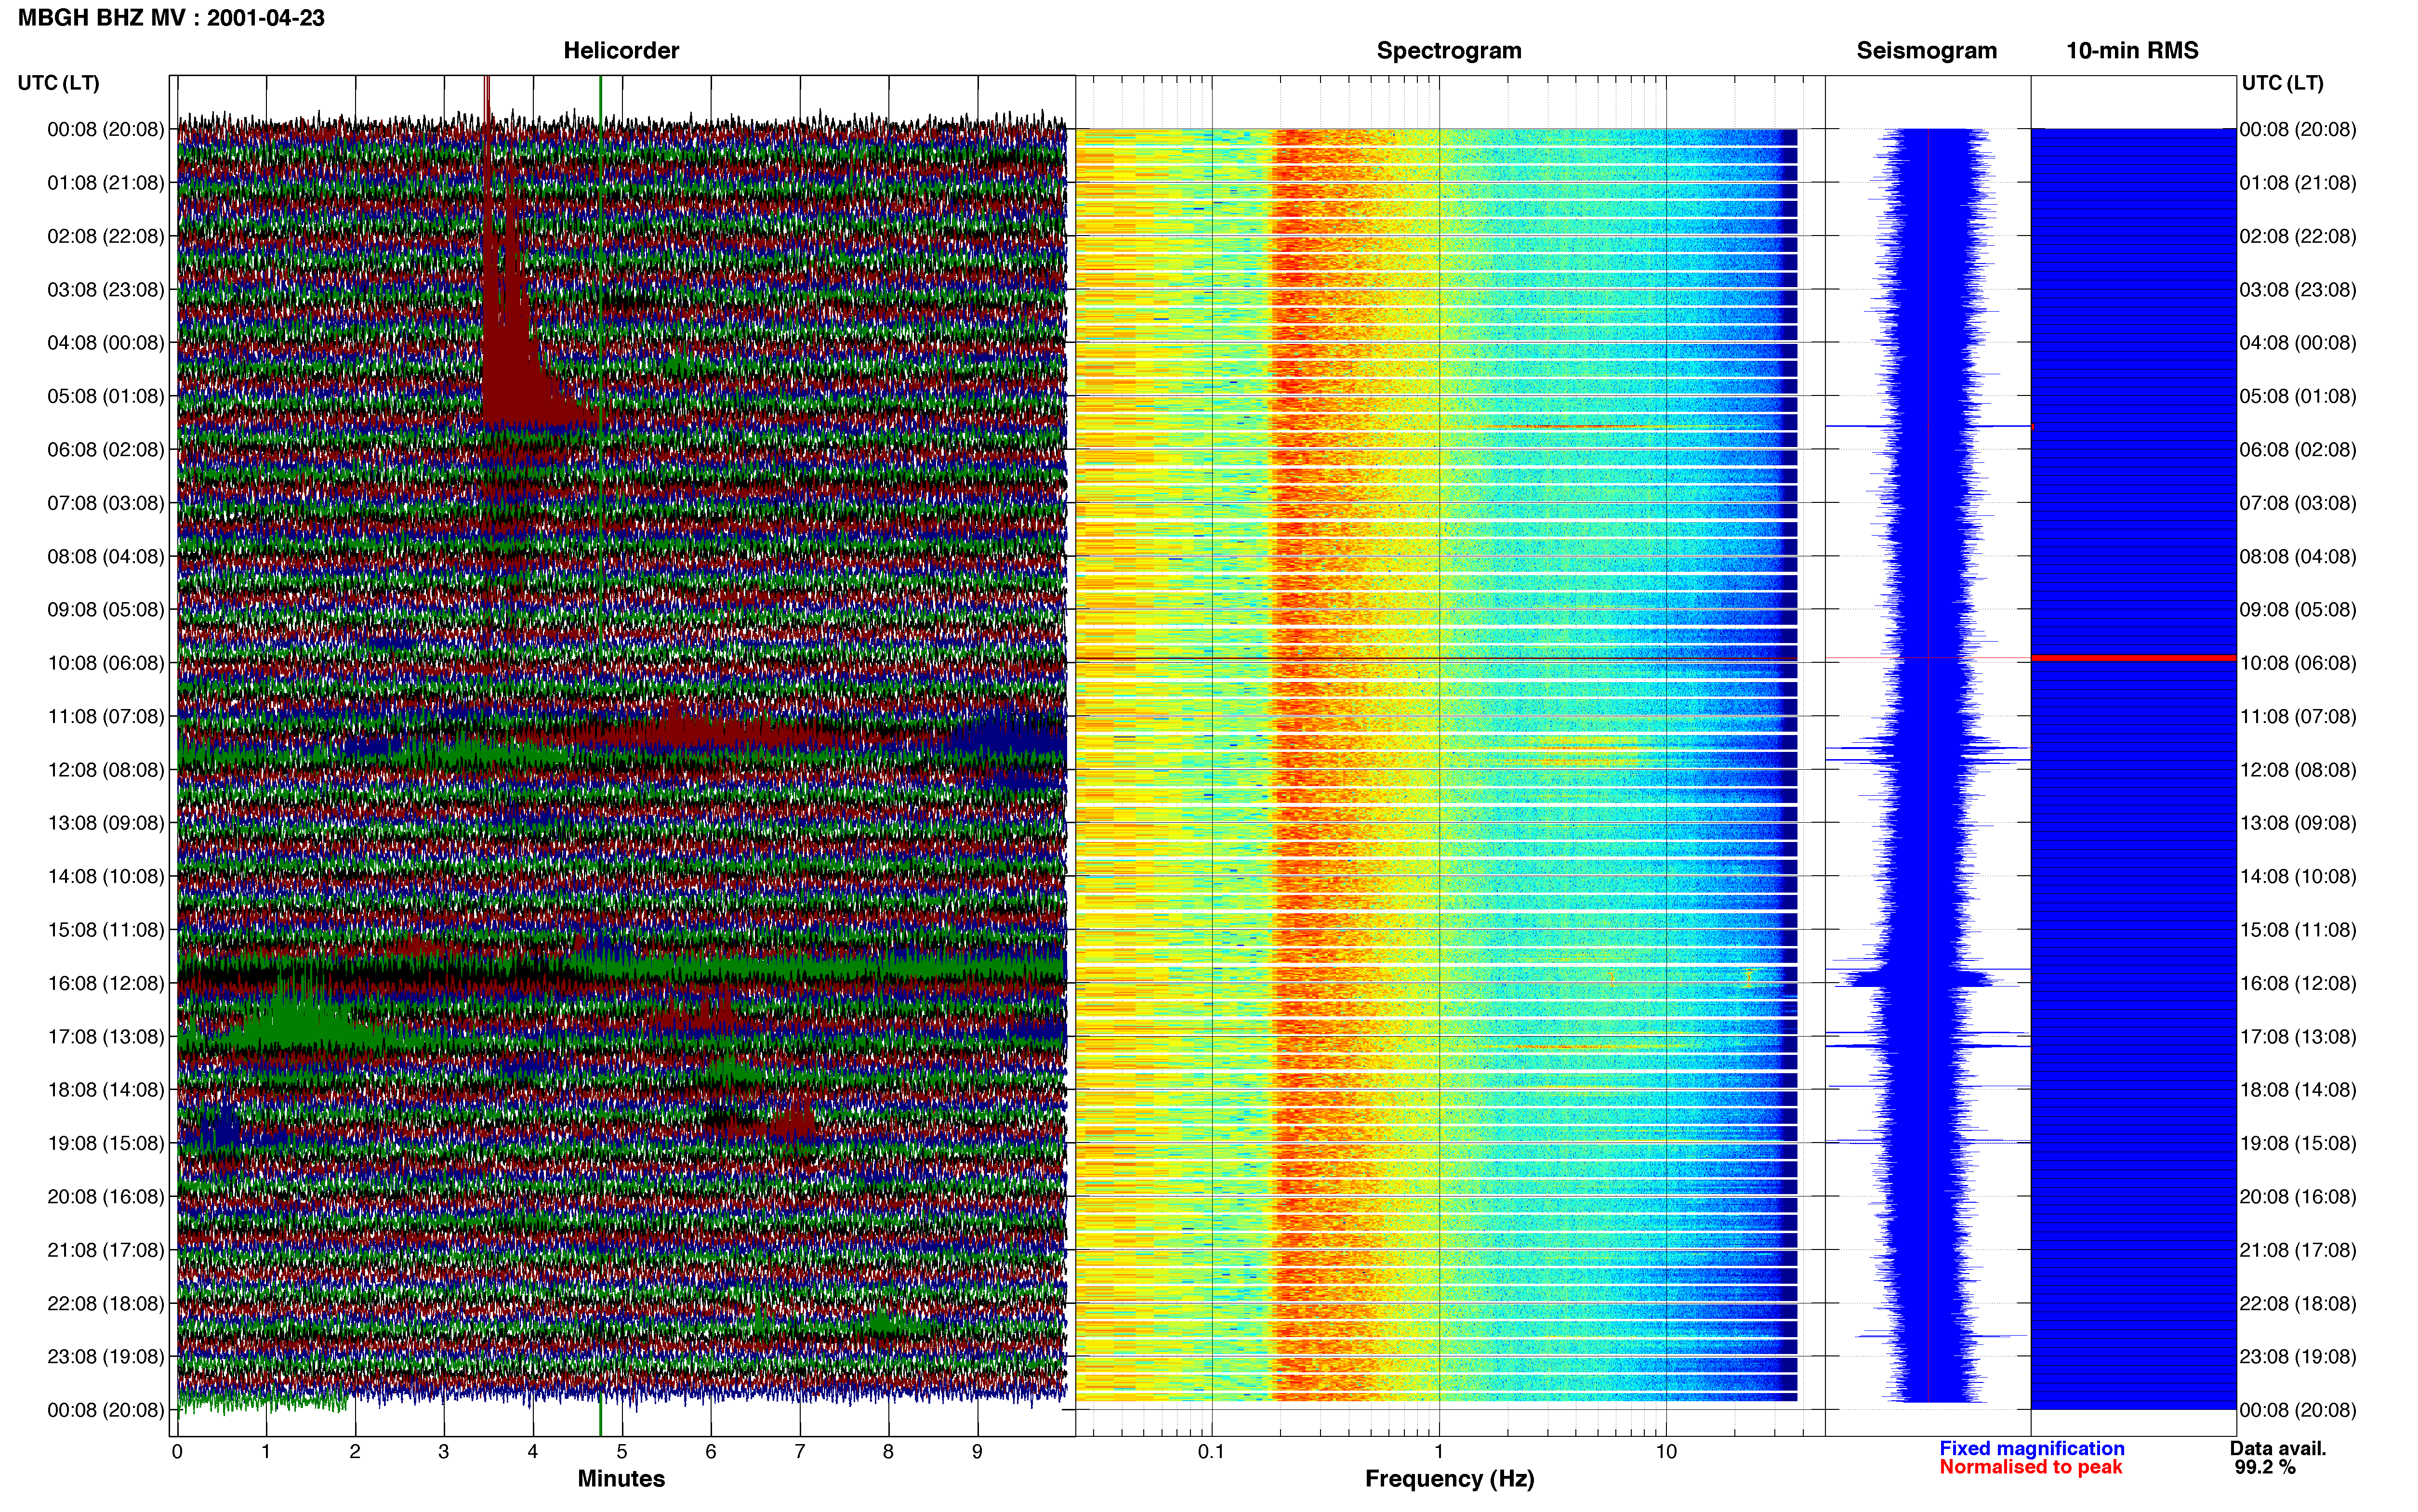This screenshot has height=1512, width=2418.
Task: Select the 'Helicorder' panel heading
Action: (621, 51)
